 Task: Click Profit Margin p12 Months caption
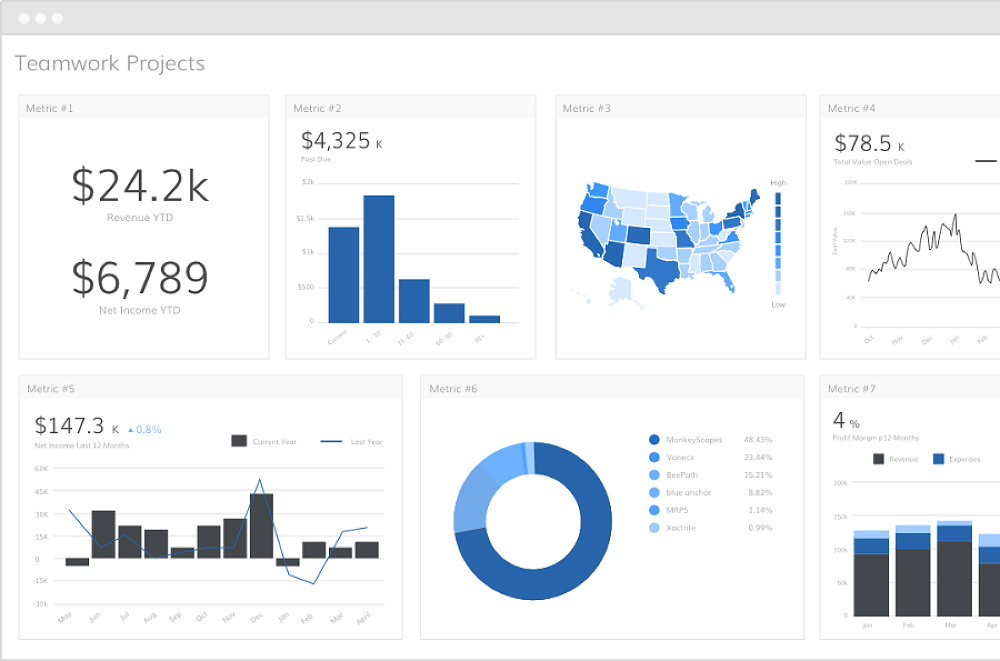click(x=876, y=438)
